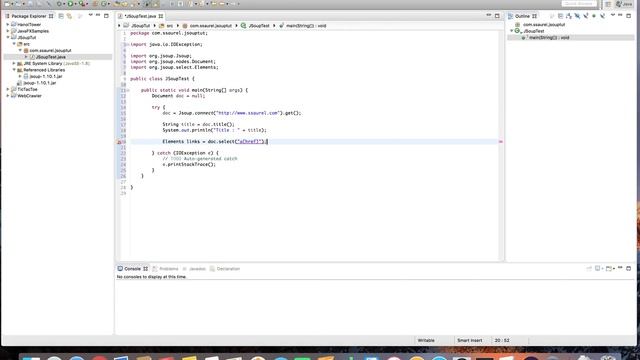Run the program with green Run button
Viewport: 640px width, 360px height.
70,4
